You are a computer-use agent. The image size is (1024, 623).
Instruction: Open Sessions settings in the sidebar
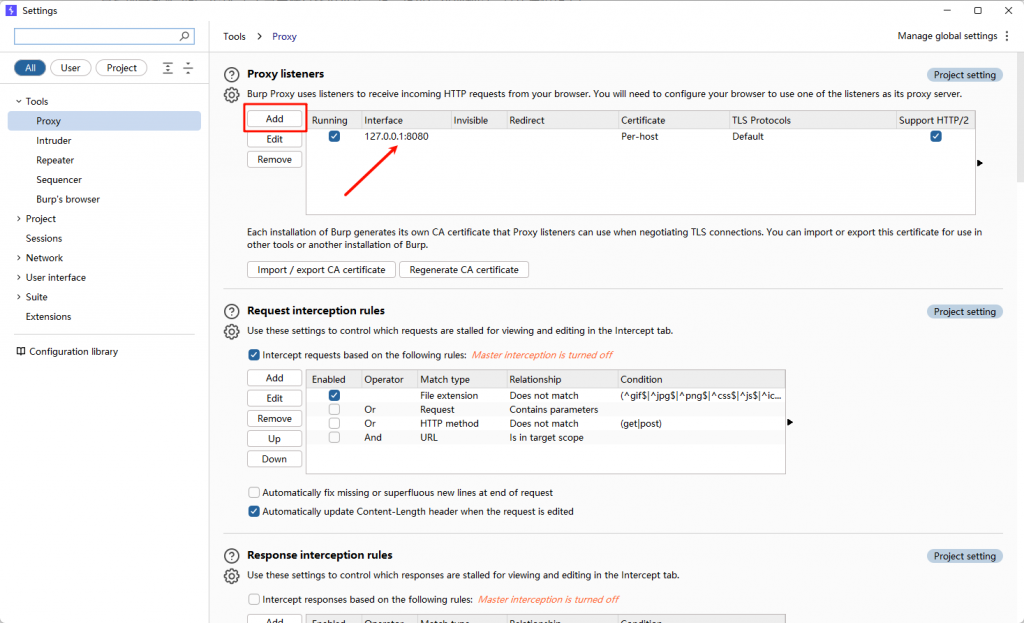click(44, 238)
